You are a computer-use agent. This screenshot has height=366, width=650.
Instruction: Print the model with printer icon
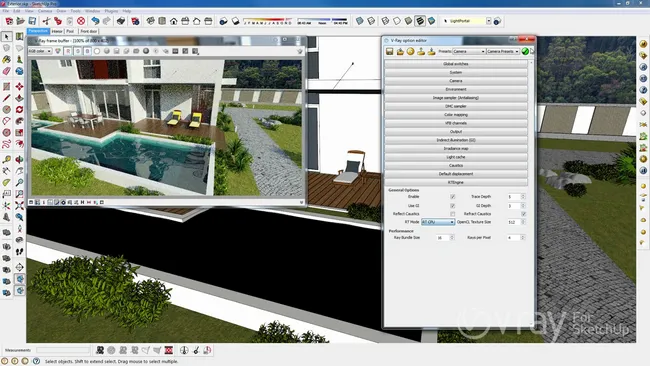click(x=121, y=21)
